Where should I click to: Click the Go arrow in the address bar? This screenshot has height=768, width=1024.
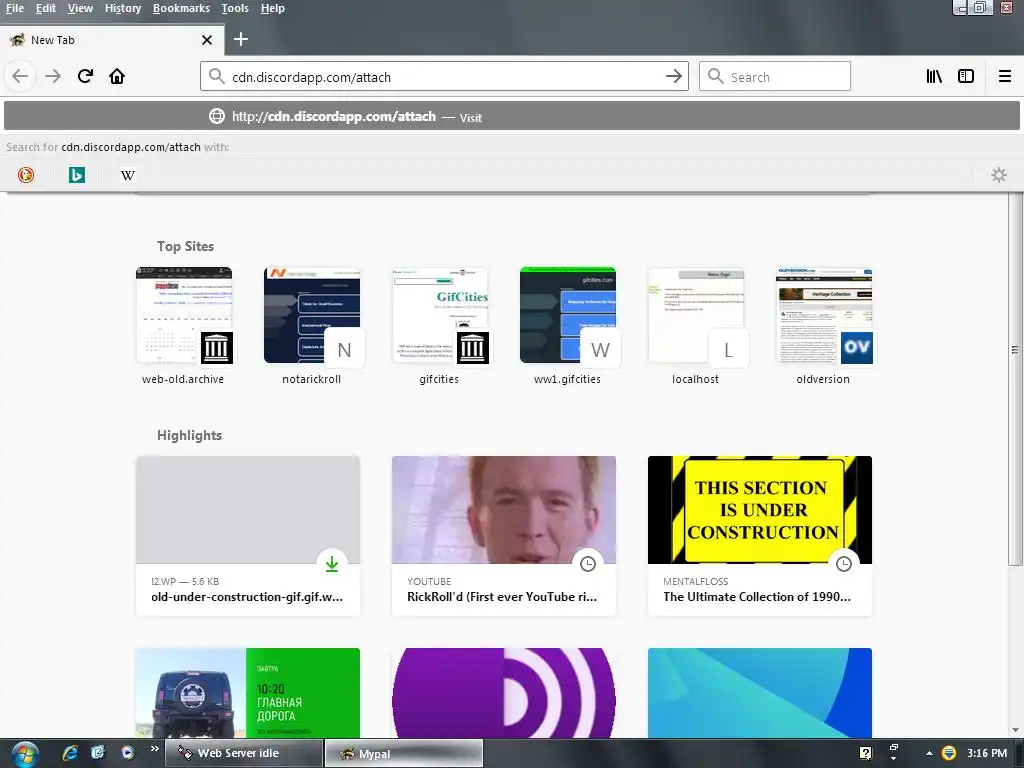pyautogui.click(x=673, y=76)
